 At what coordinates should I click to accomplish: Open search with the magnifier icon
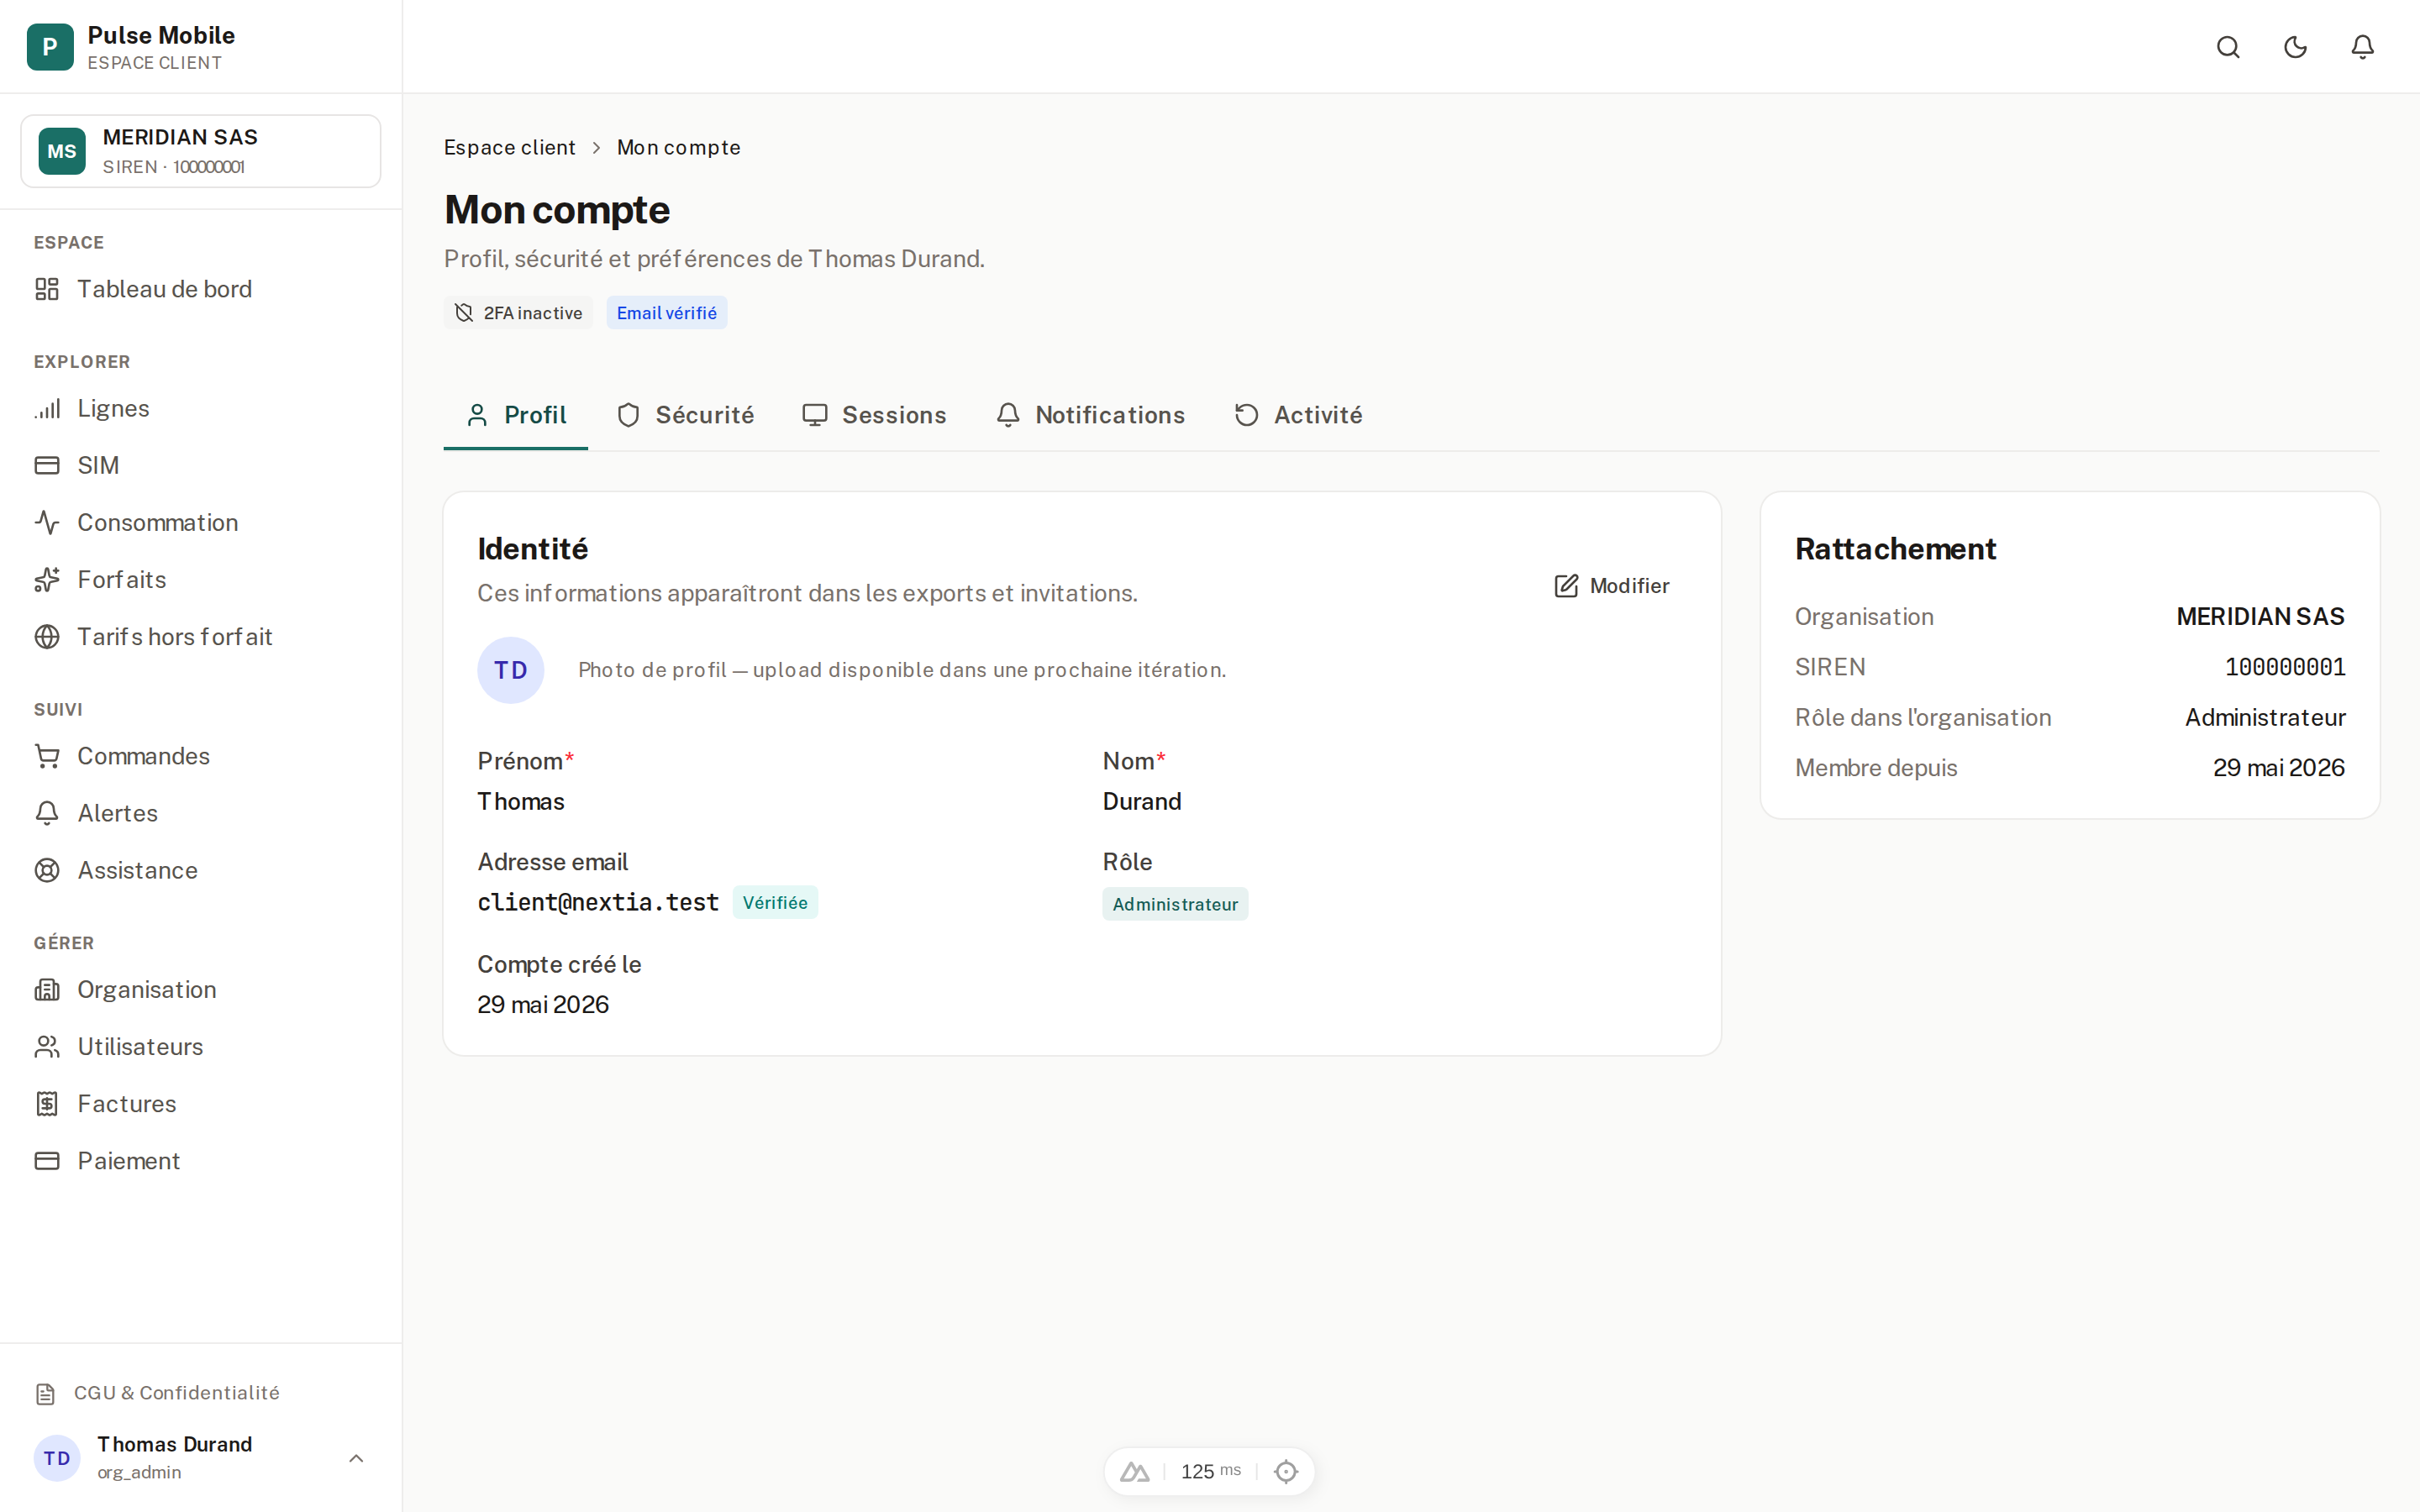pos(2228,47)
